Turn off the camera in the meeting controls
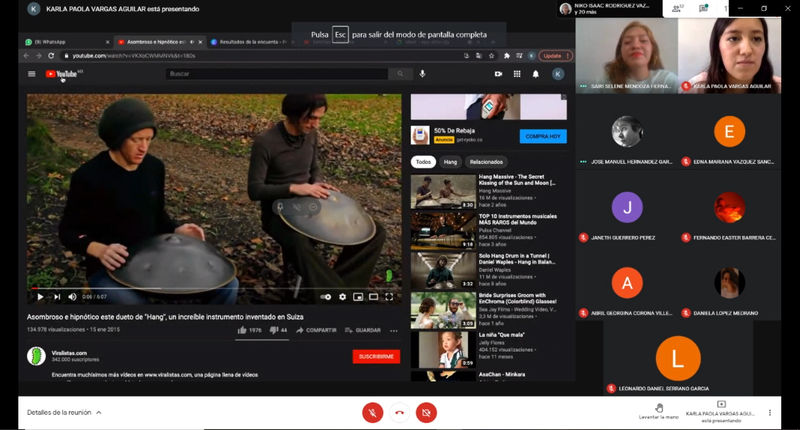The image size is (800, 430). click(x=426, y=413)
